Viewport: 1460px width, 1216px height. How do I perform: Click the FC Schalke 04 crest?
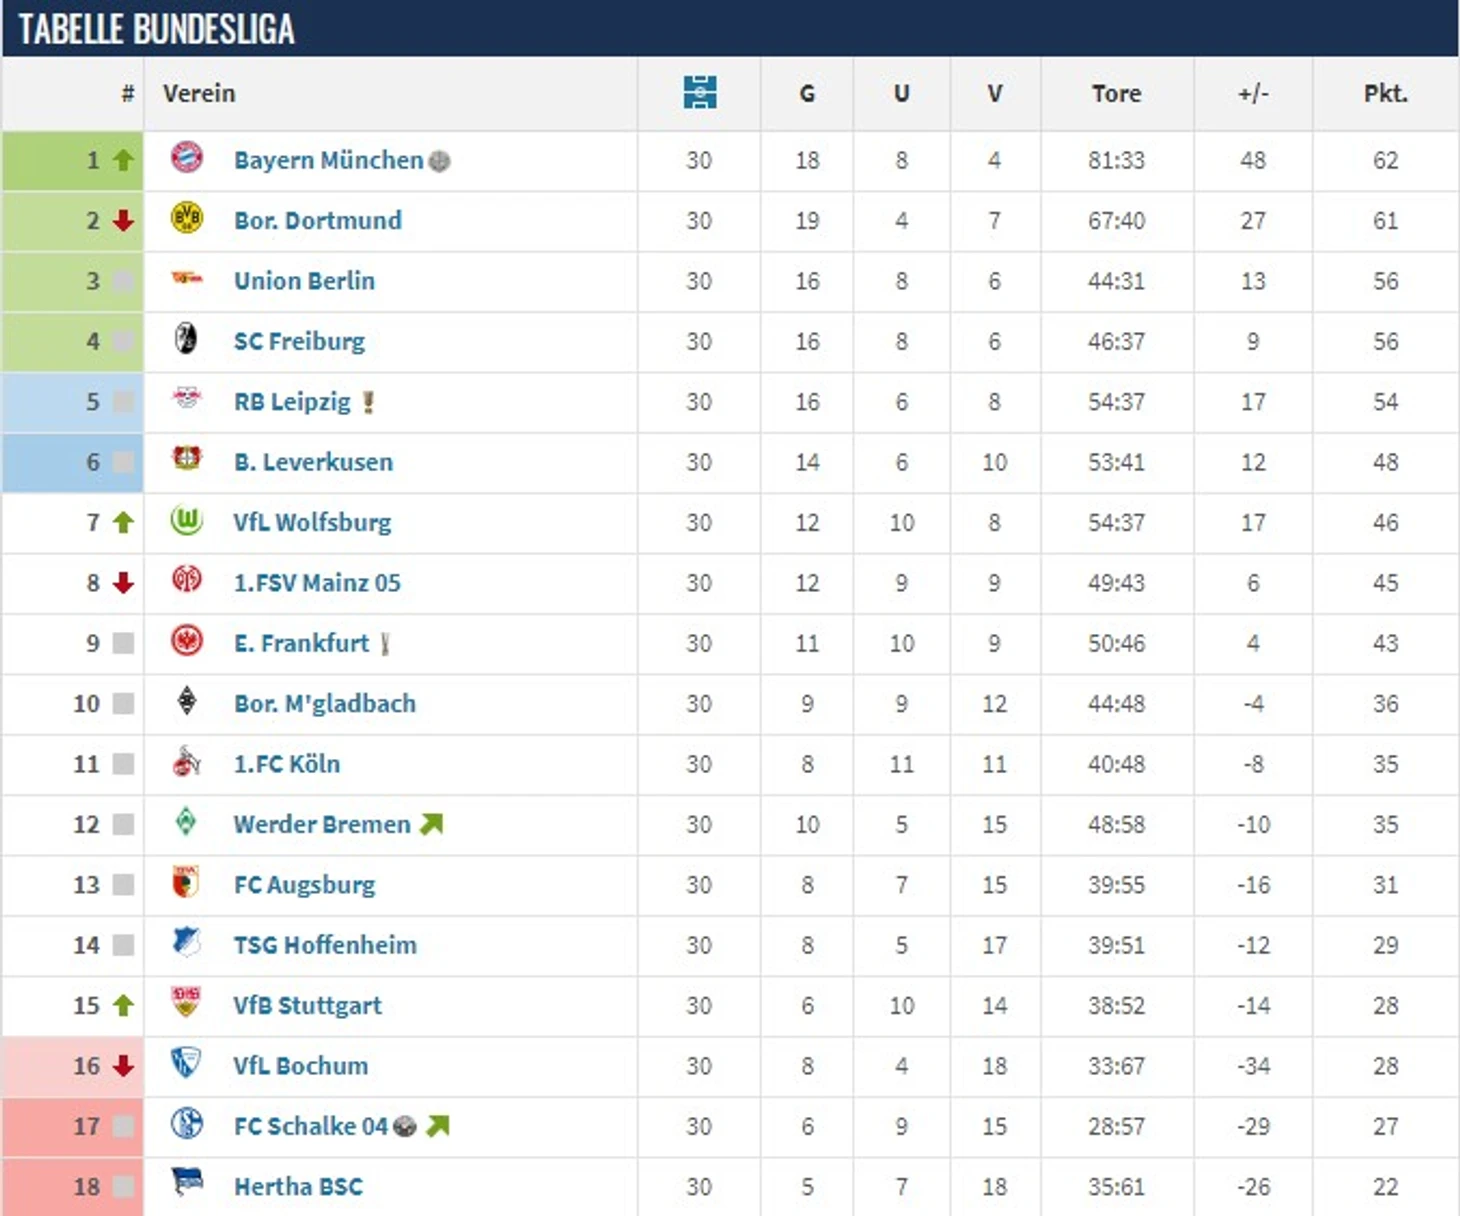coord(187,1124)
